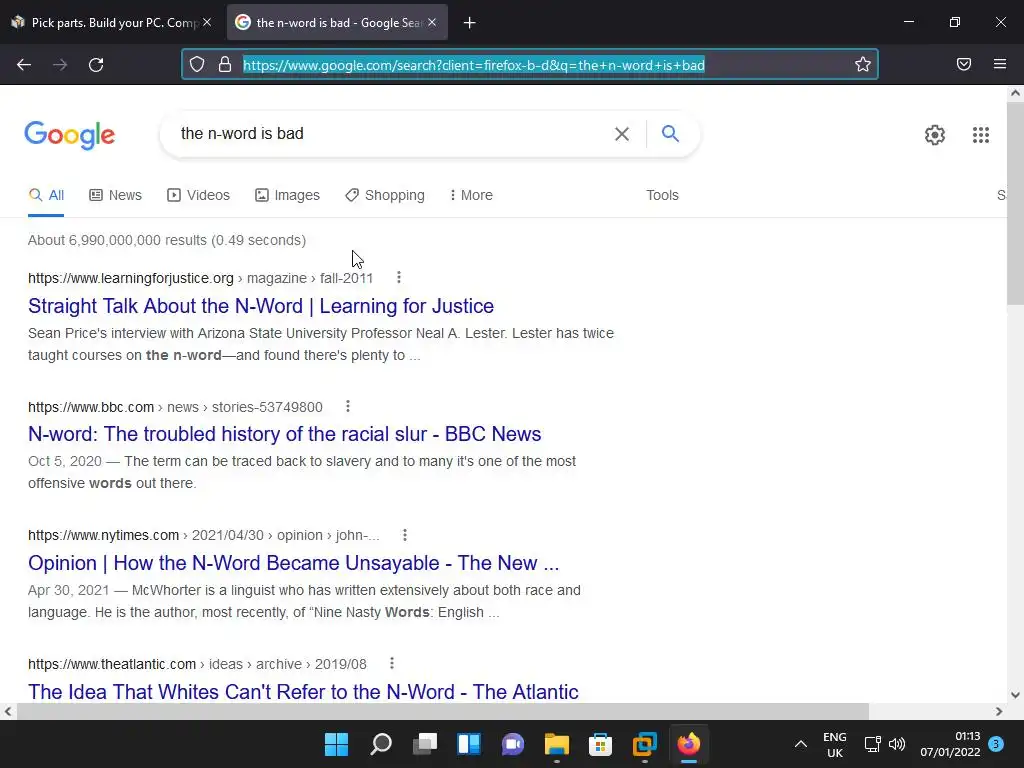Open a new tab with plus button
Image resolution: width=1024 pixels, height=768 pixels.
click(x=470, y=23)
